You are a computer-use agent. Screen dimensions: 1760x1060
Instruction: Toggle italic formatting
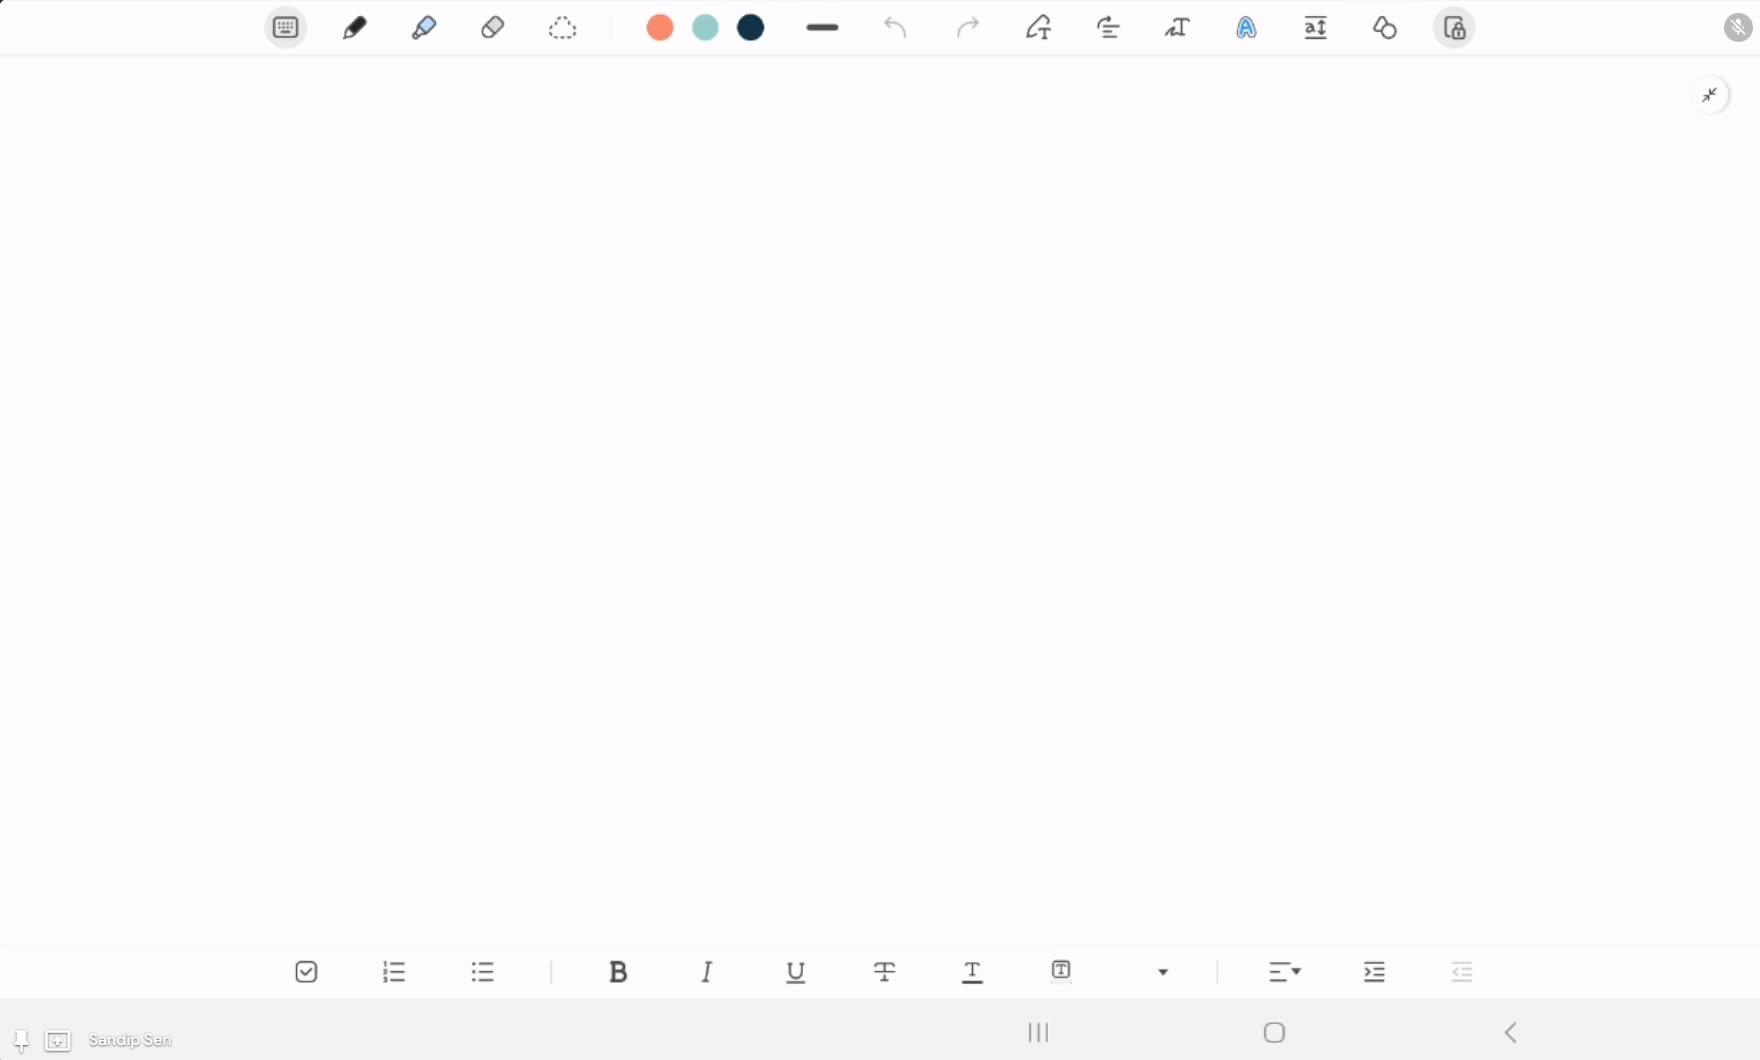click(707, 972)
